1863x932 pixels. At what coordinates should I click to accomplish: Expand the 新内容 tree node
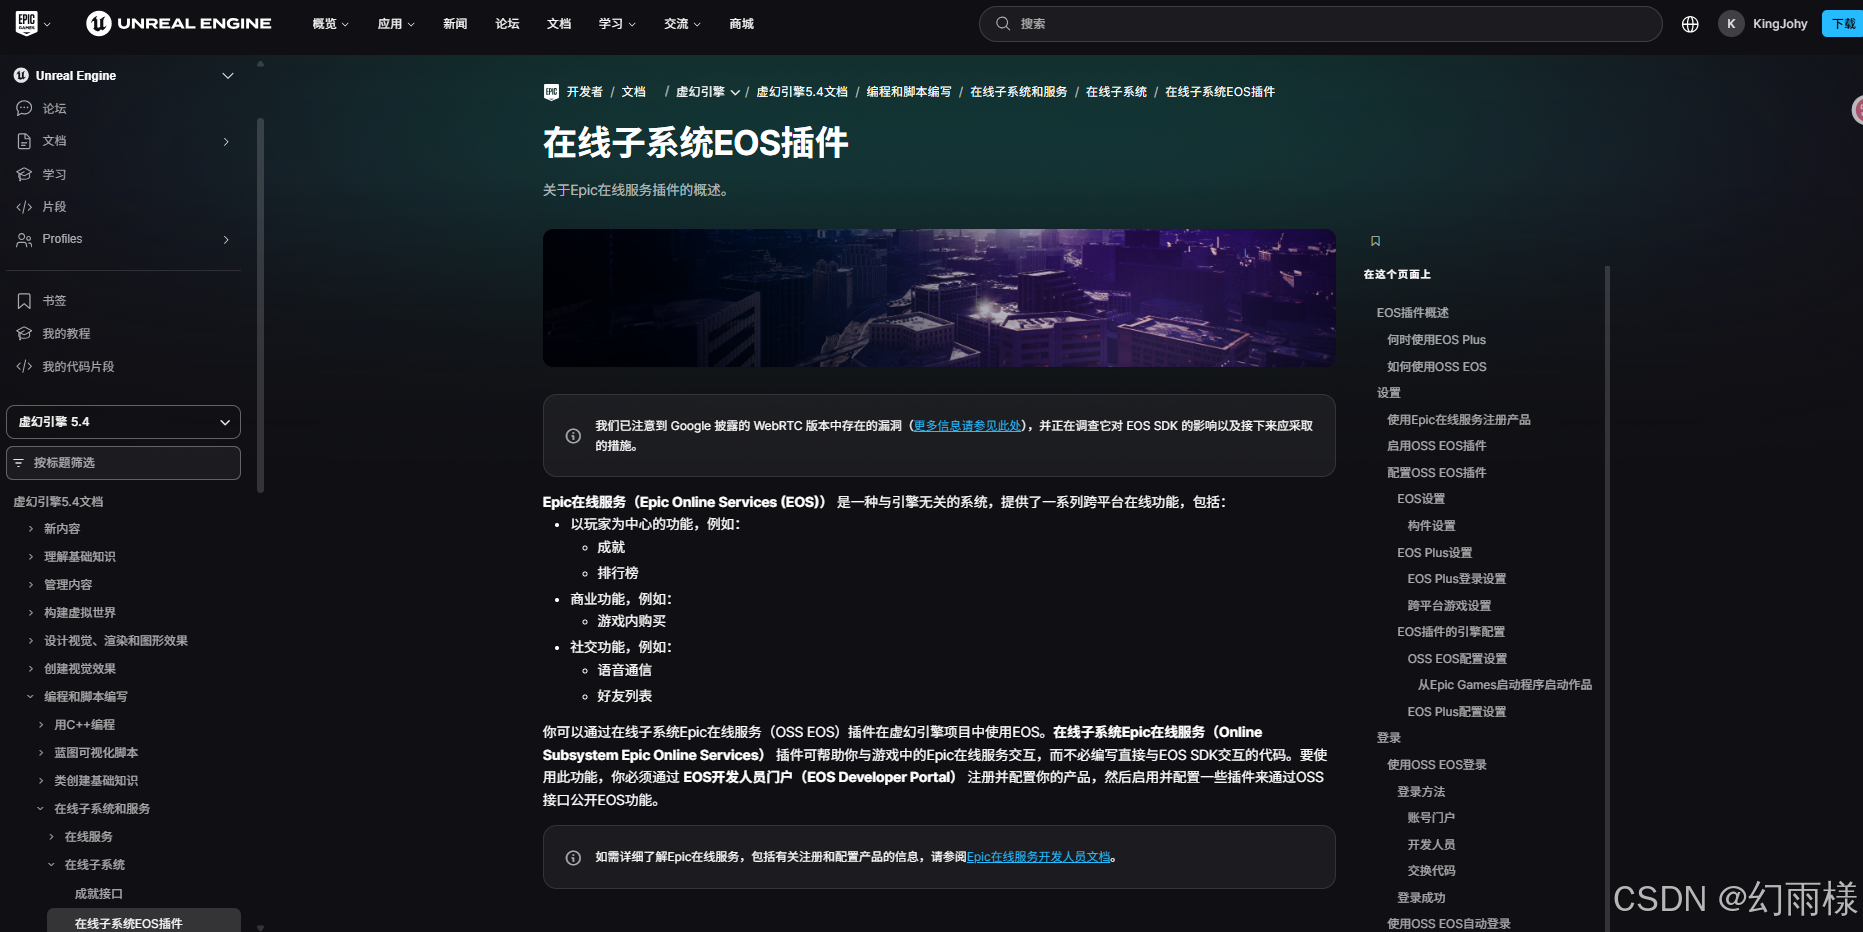tap(31, 529)
